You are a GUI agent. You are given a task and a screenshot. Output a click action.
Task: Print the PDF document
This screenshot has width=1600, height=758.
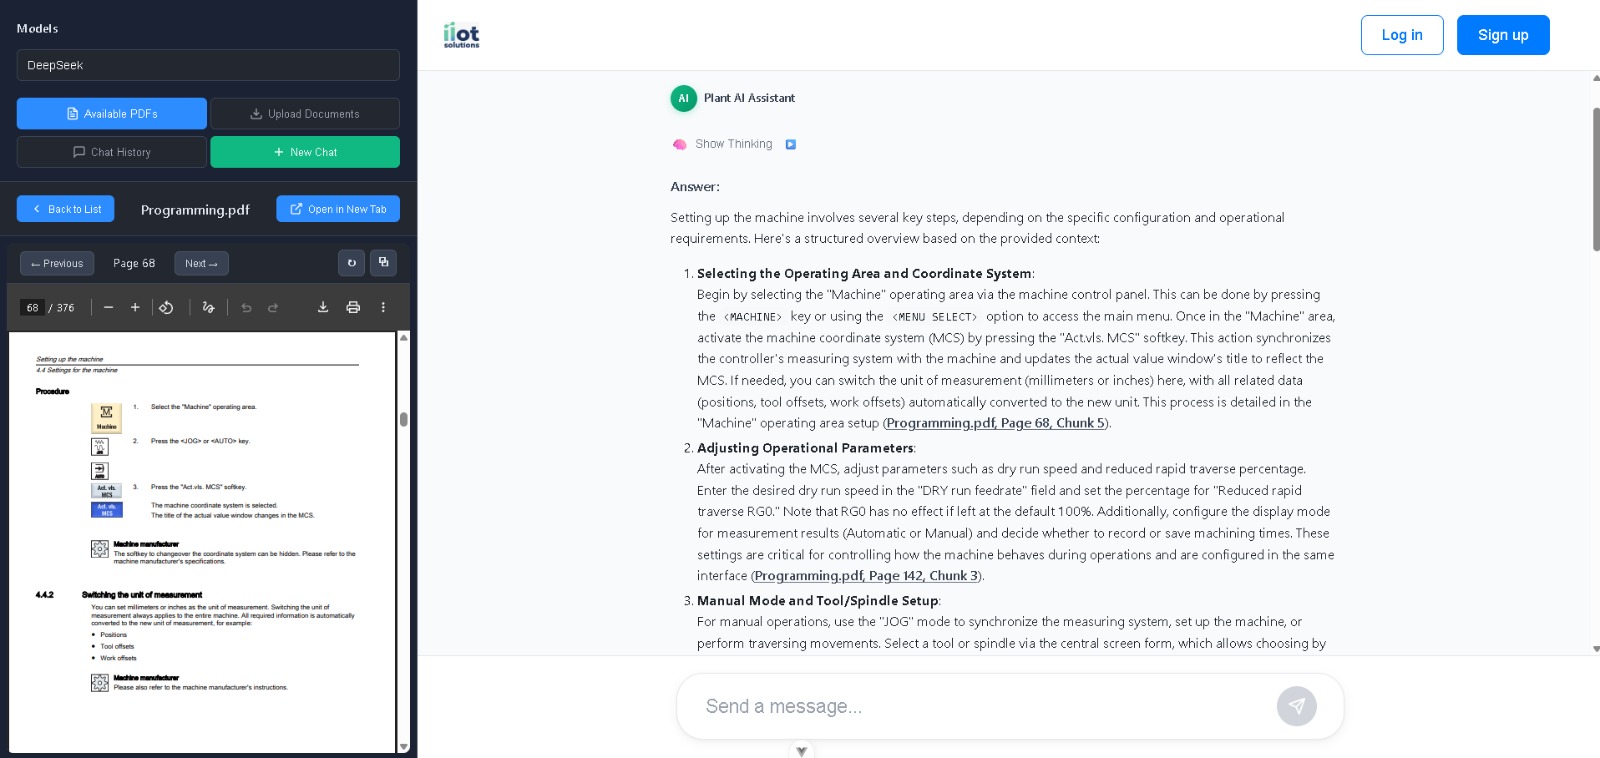pos(353,308)
